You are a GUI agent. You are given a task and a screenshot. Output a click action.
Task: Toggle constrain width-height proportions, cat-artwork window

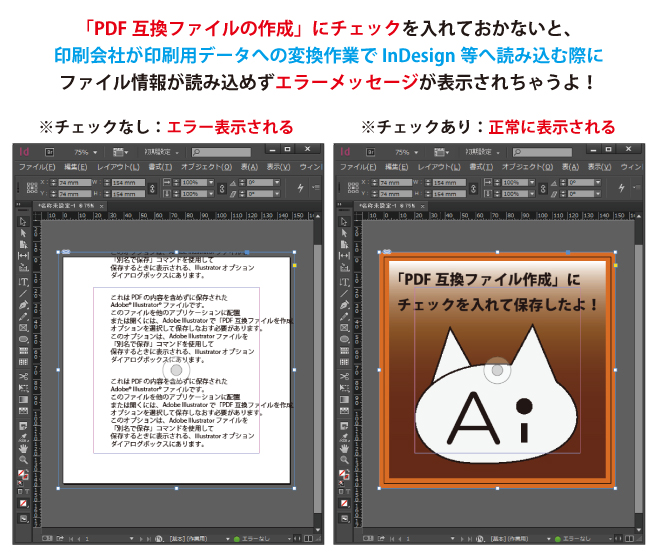[x=473, y=188]
